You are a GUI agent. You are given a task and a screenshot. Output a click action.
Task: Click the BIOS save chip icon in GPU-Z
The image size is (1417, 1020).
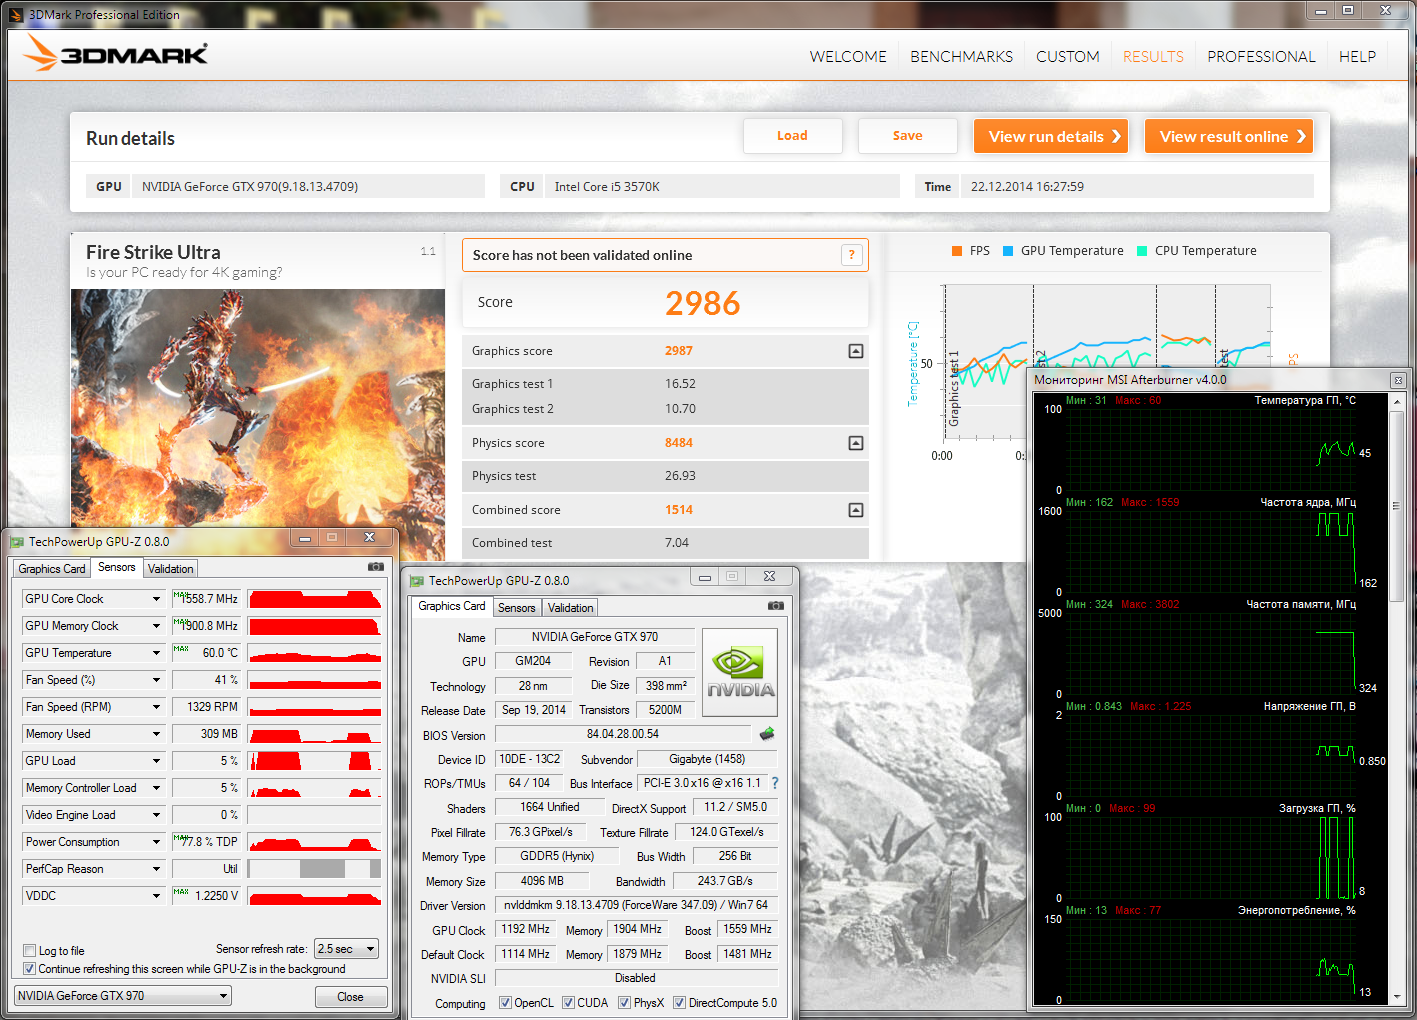767,734
